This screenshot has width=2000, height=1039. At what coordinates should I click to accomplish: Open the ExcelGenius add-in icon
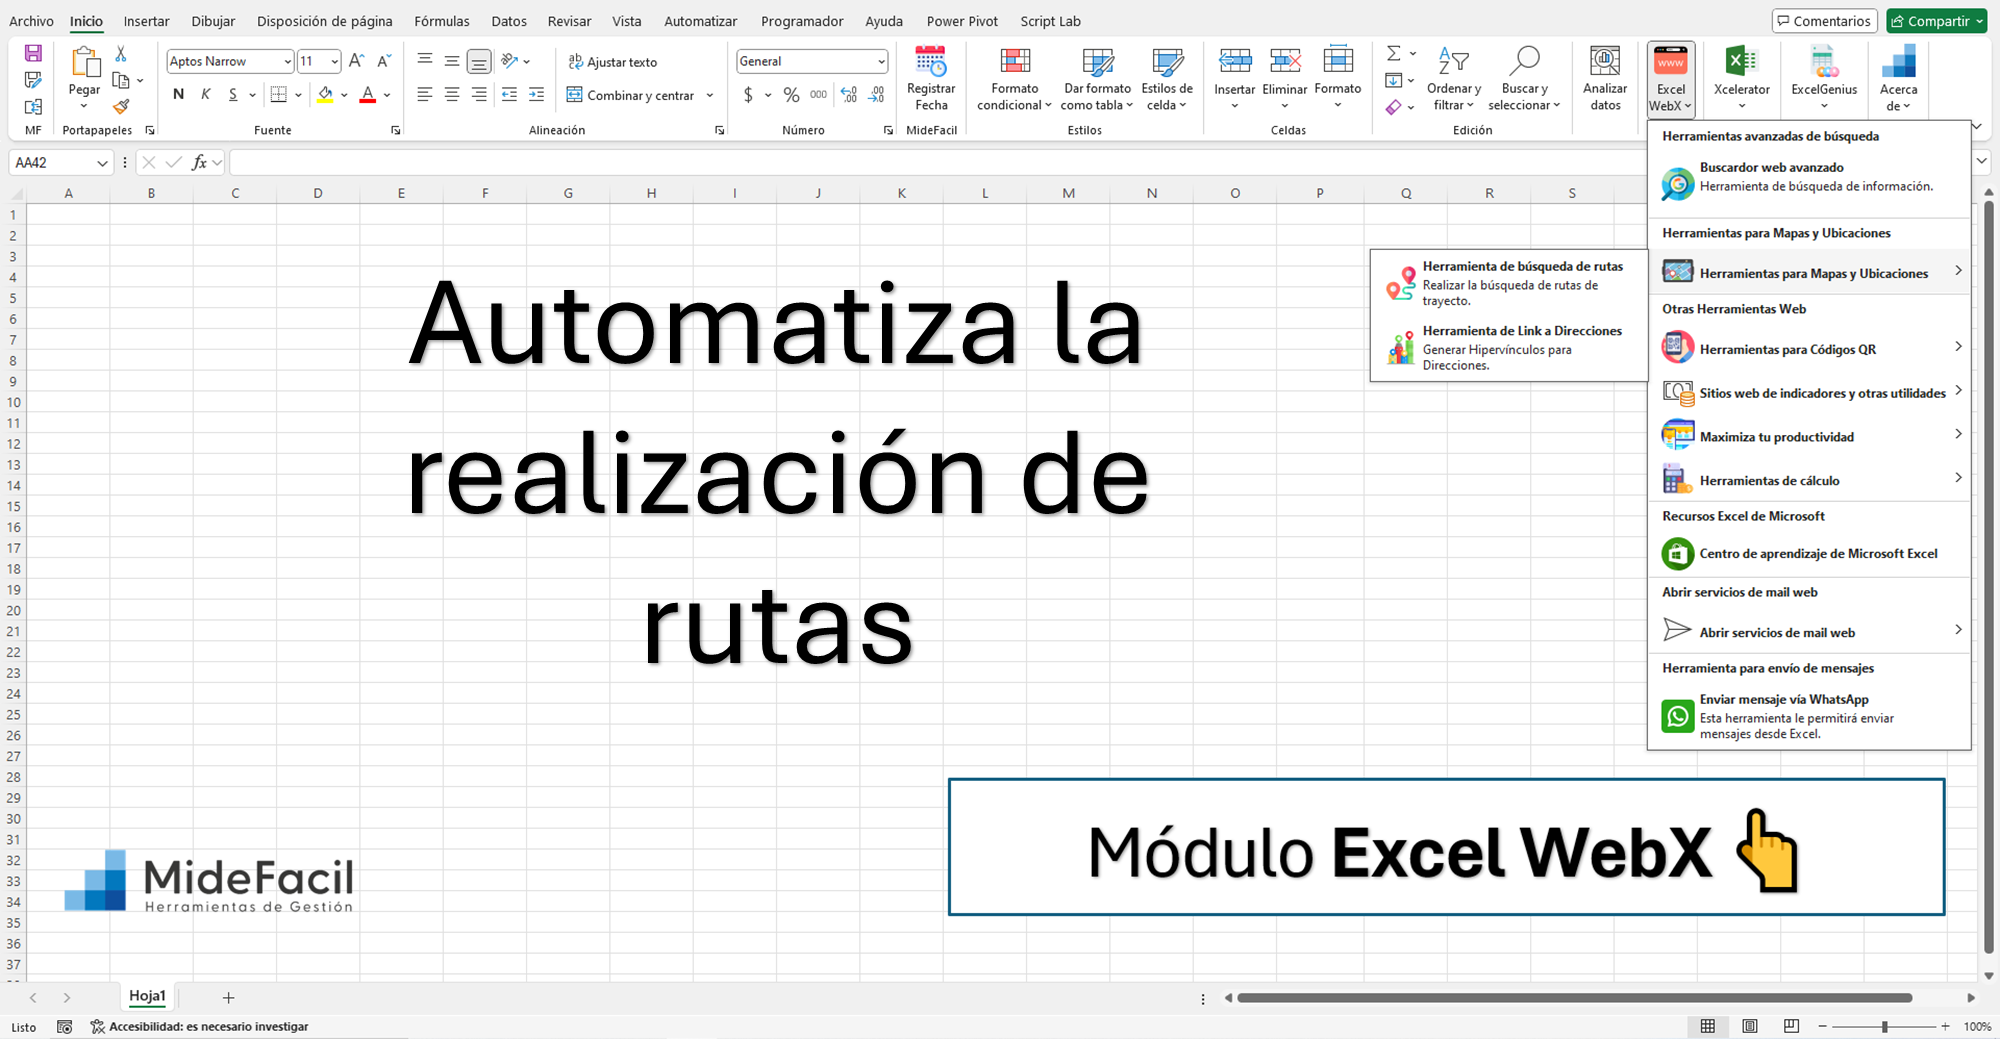coord(1824,61)
